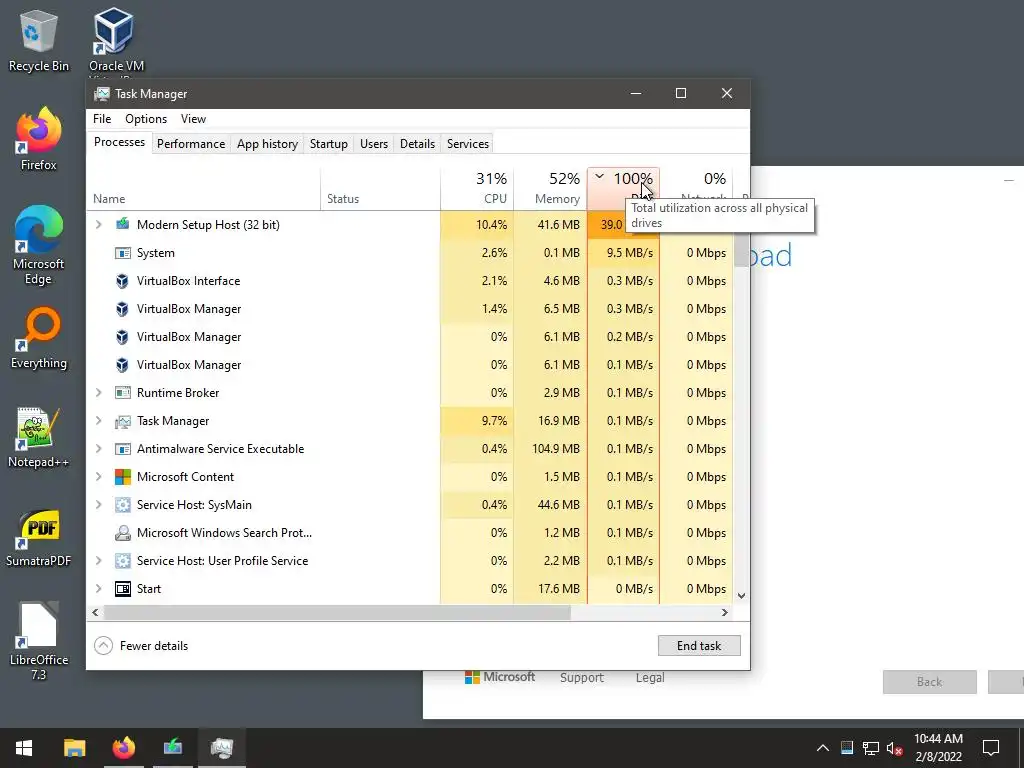Click the Service Host: SysMain gear icon

tap(122, 505)
